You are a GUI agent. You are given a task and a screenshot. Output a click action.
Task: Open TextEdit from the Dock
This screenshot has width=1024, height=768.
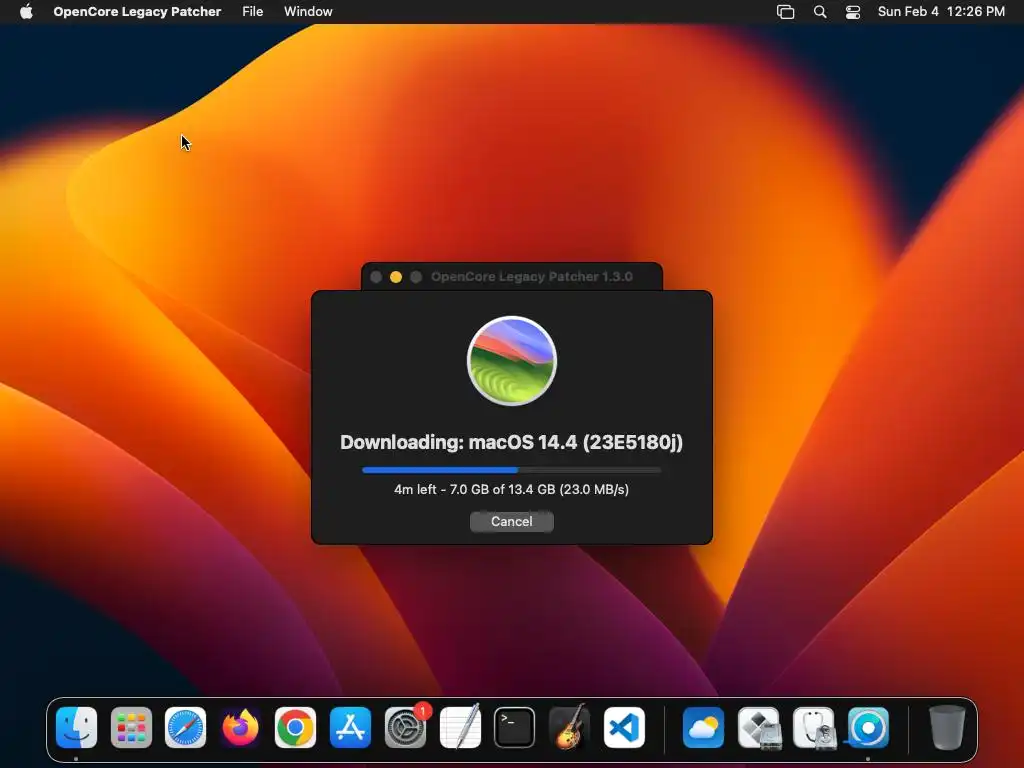click(x=460, y=728)
